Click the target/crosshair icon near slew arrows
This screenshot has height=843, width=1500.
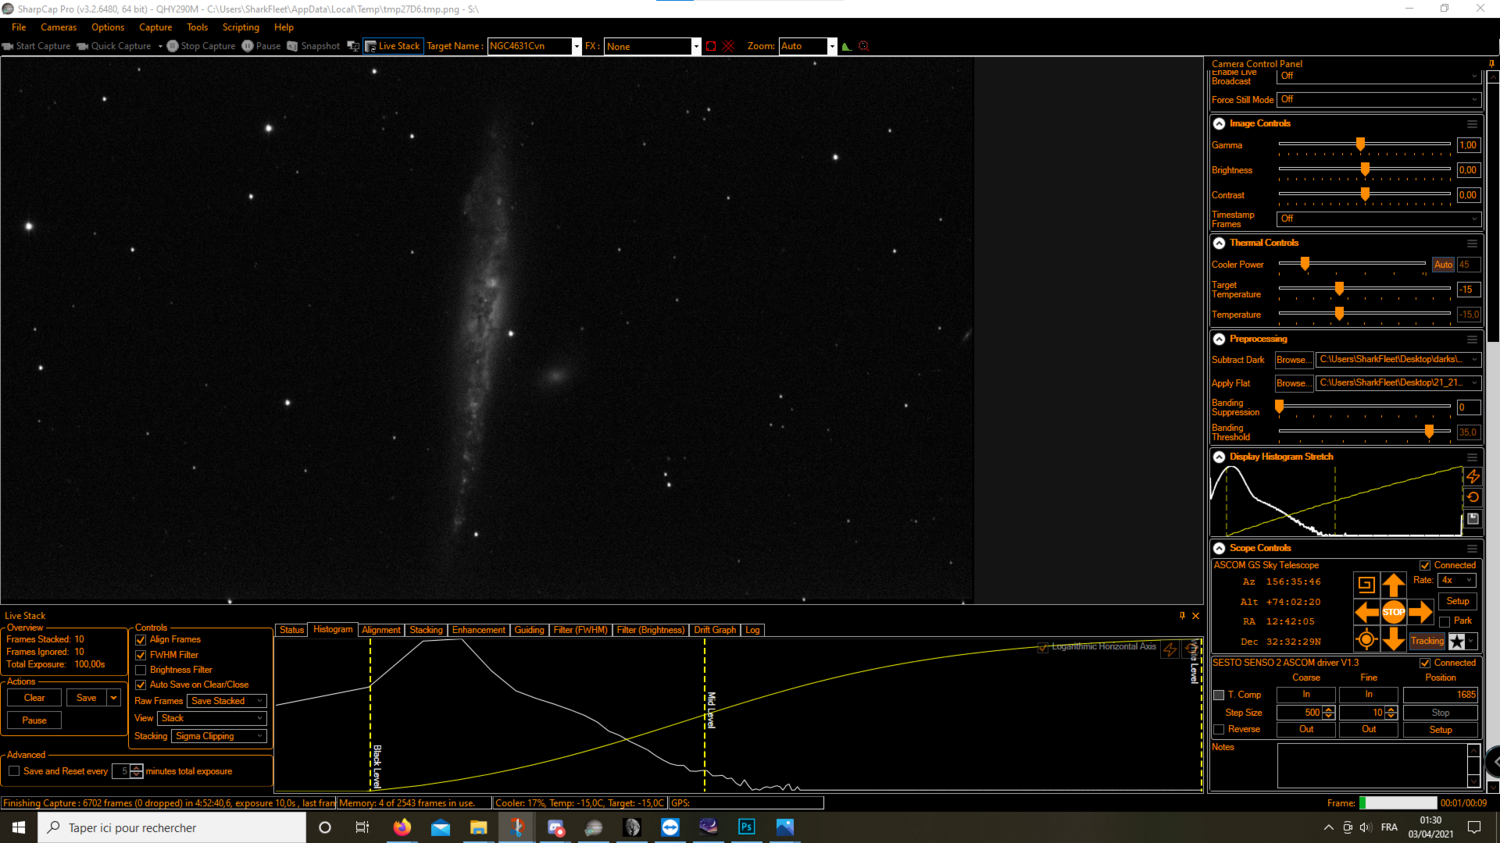[x=1366, y=641]
